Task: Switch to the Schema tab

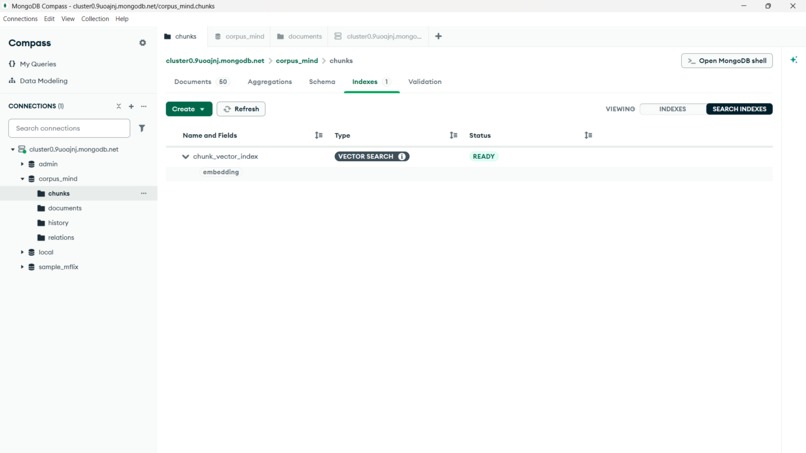Action: 322,82
